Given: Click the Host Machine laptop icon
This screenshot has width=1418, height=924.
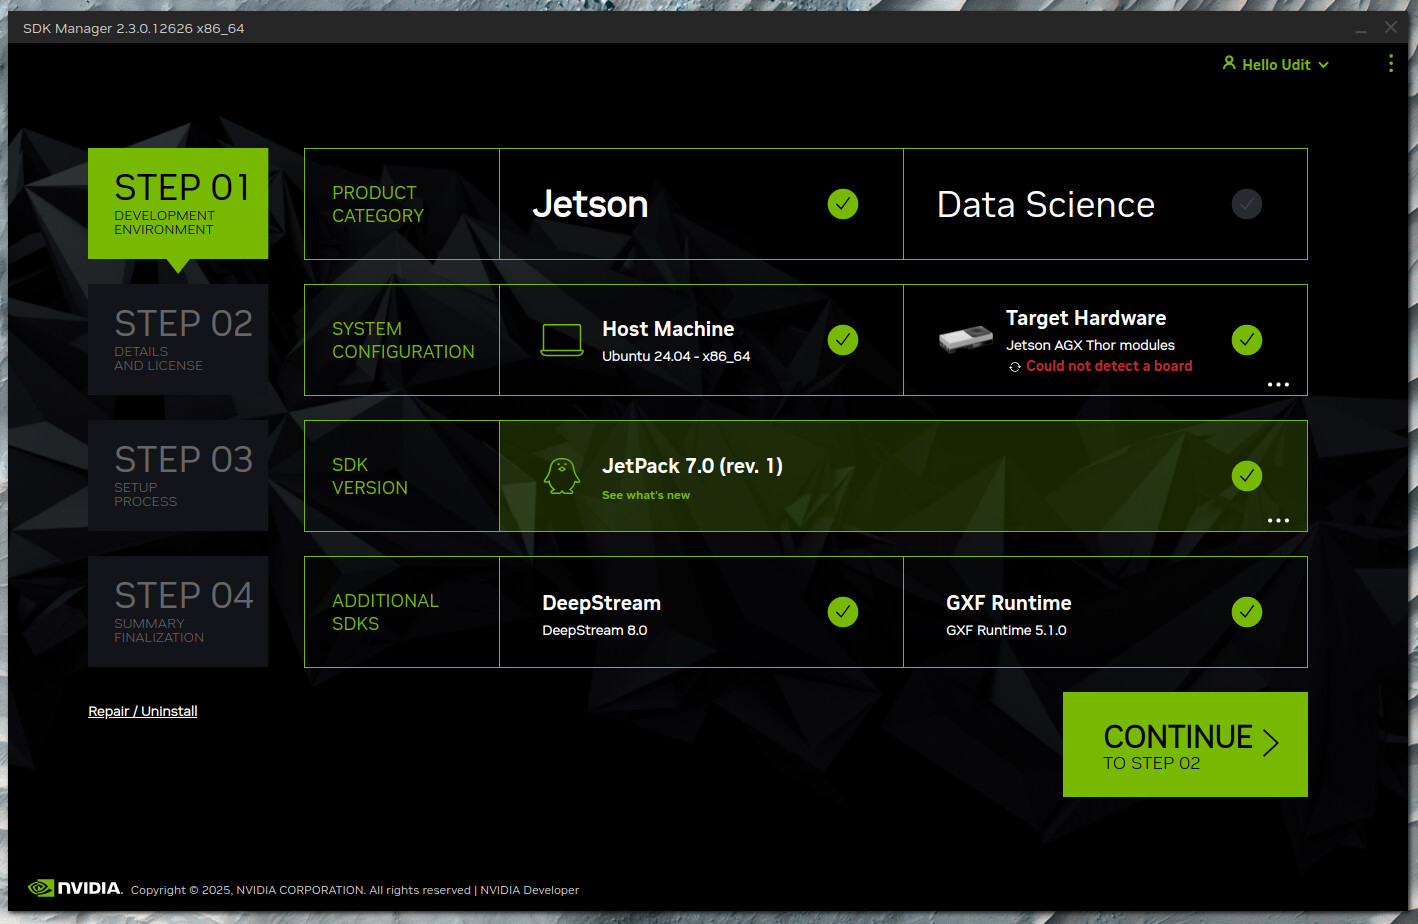Looking at the screenshot, I should pos(562,340).
